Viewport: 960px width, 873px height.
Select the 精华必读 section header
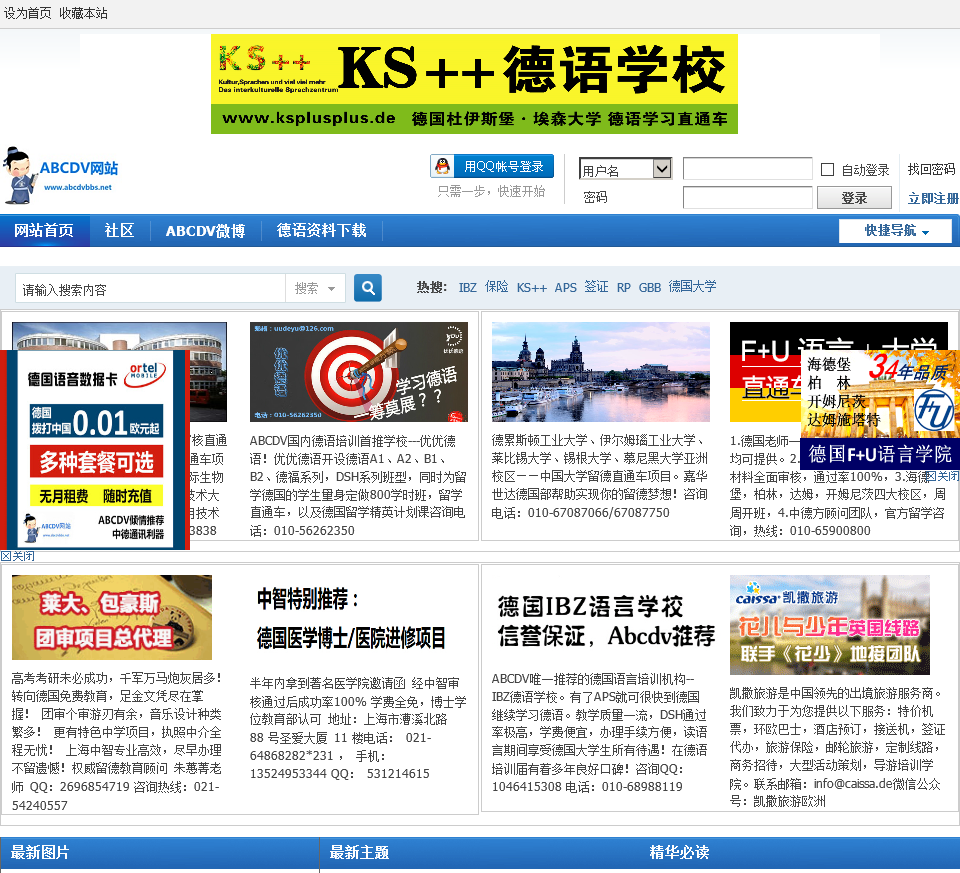[x=679, y=852]
